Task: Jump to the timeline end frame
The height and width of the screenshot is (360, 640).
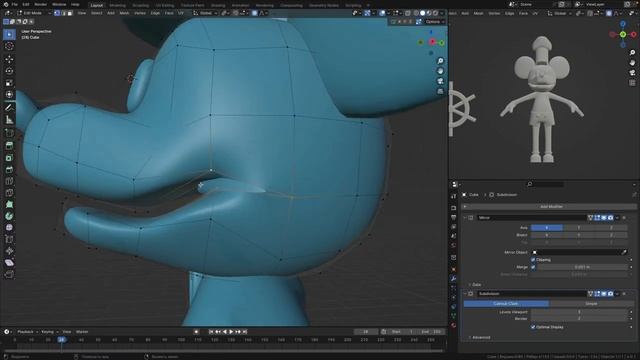Action: tap(244, 332)
